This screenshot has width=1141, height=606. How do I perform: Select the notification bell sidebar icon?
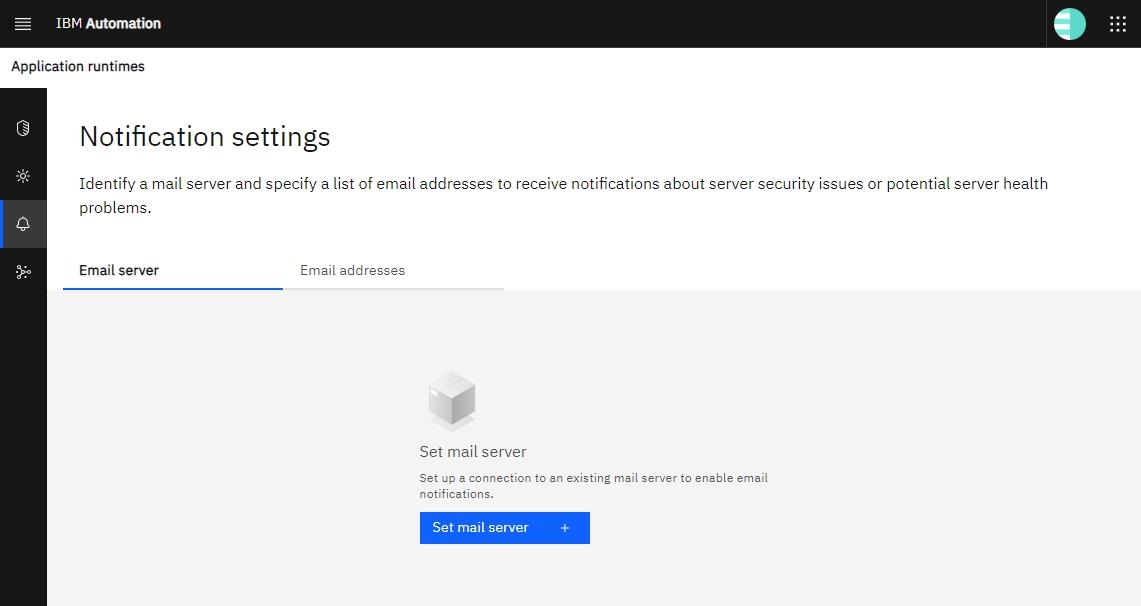coord(23,224)
